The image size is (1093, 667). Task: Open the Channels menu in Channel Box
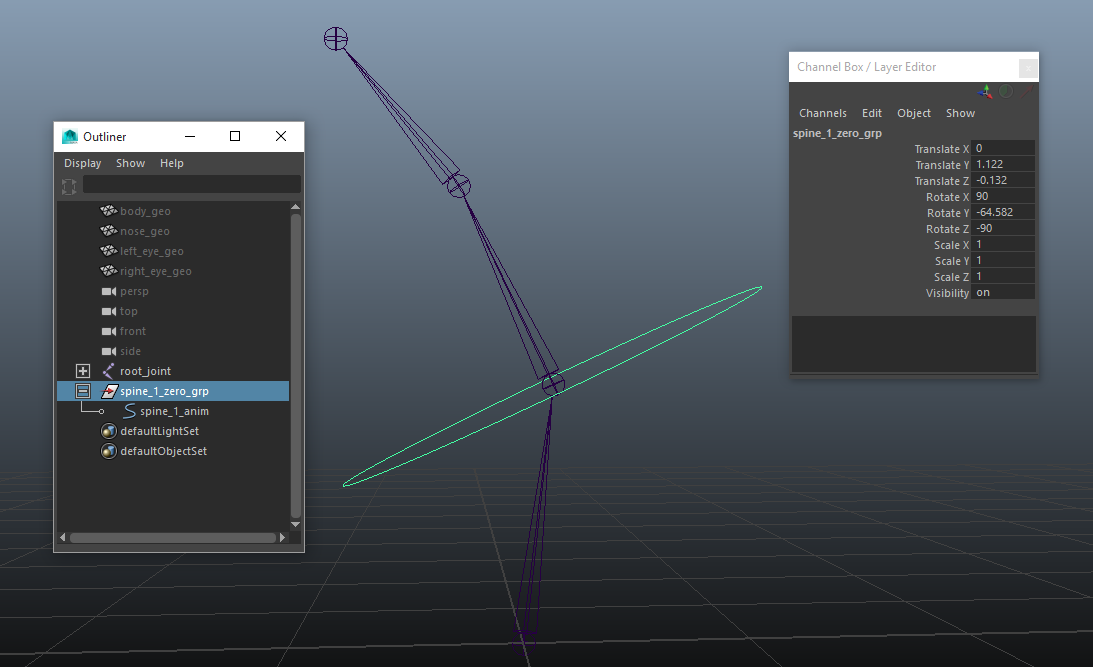tap(822, 113)
